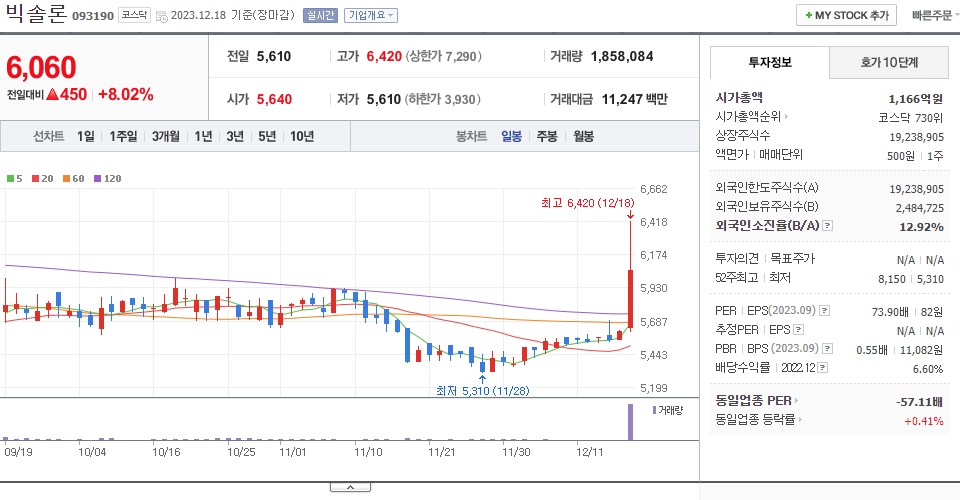Click the calendar icon beside 2023.12.18

[x=162, y=17]
